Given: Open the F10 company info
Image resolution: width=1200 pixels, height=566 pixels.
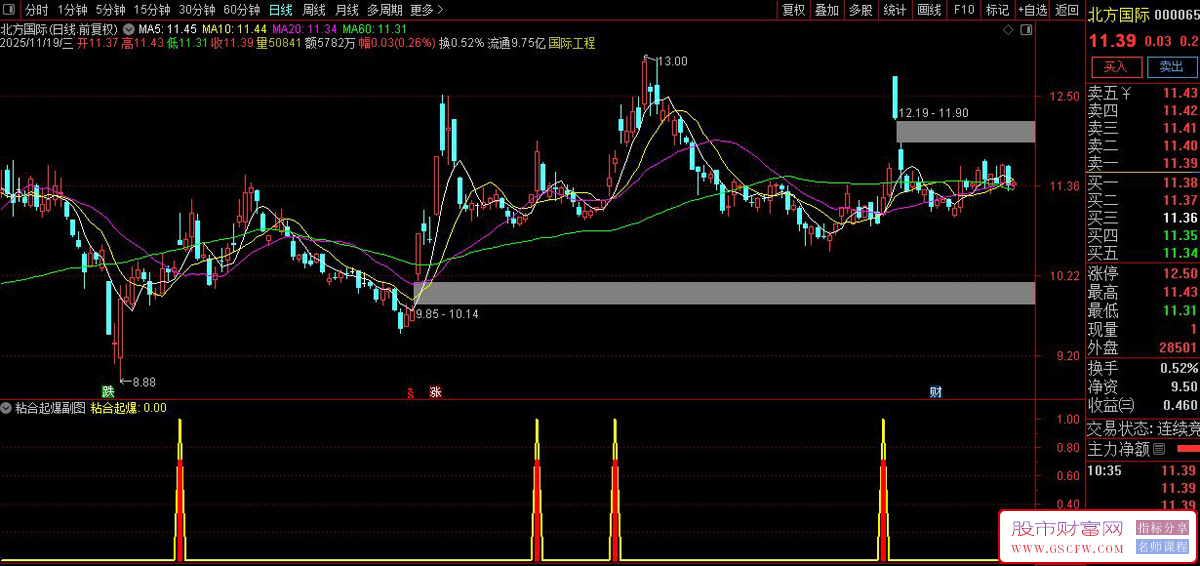Looking at the screenshot, I should coord(964,10).
